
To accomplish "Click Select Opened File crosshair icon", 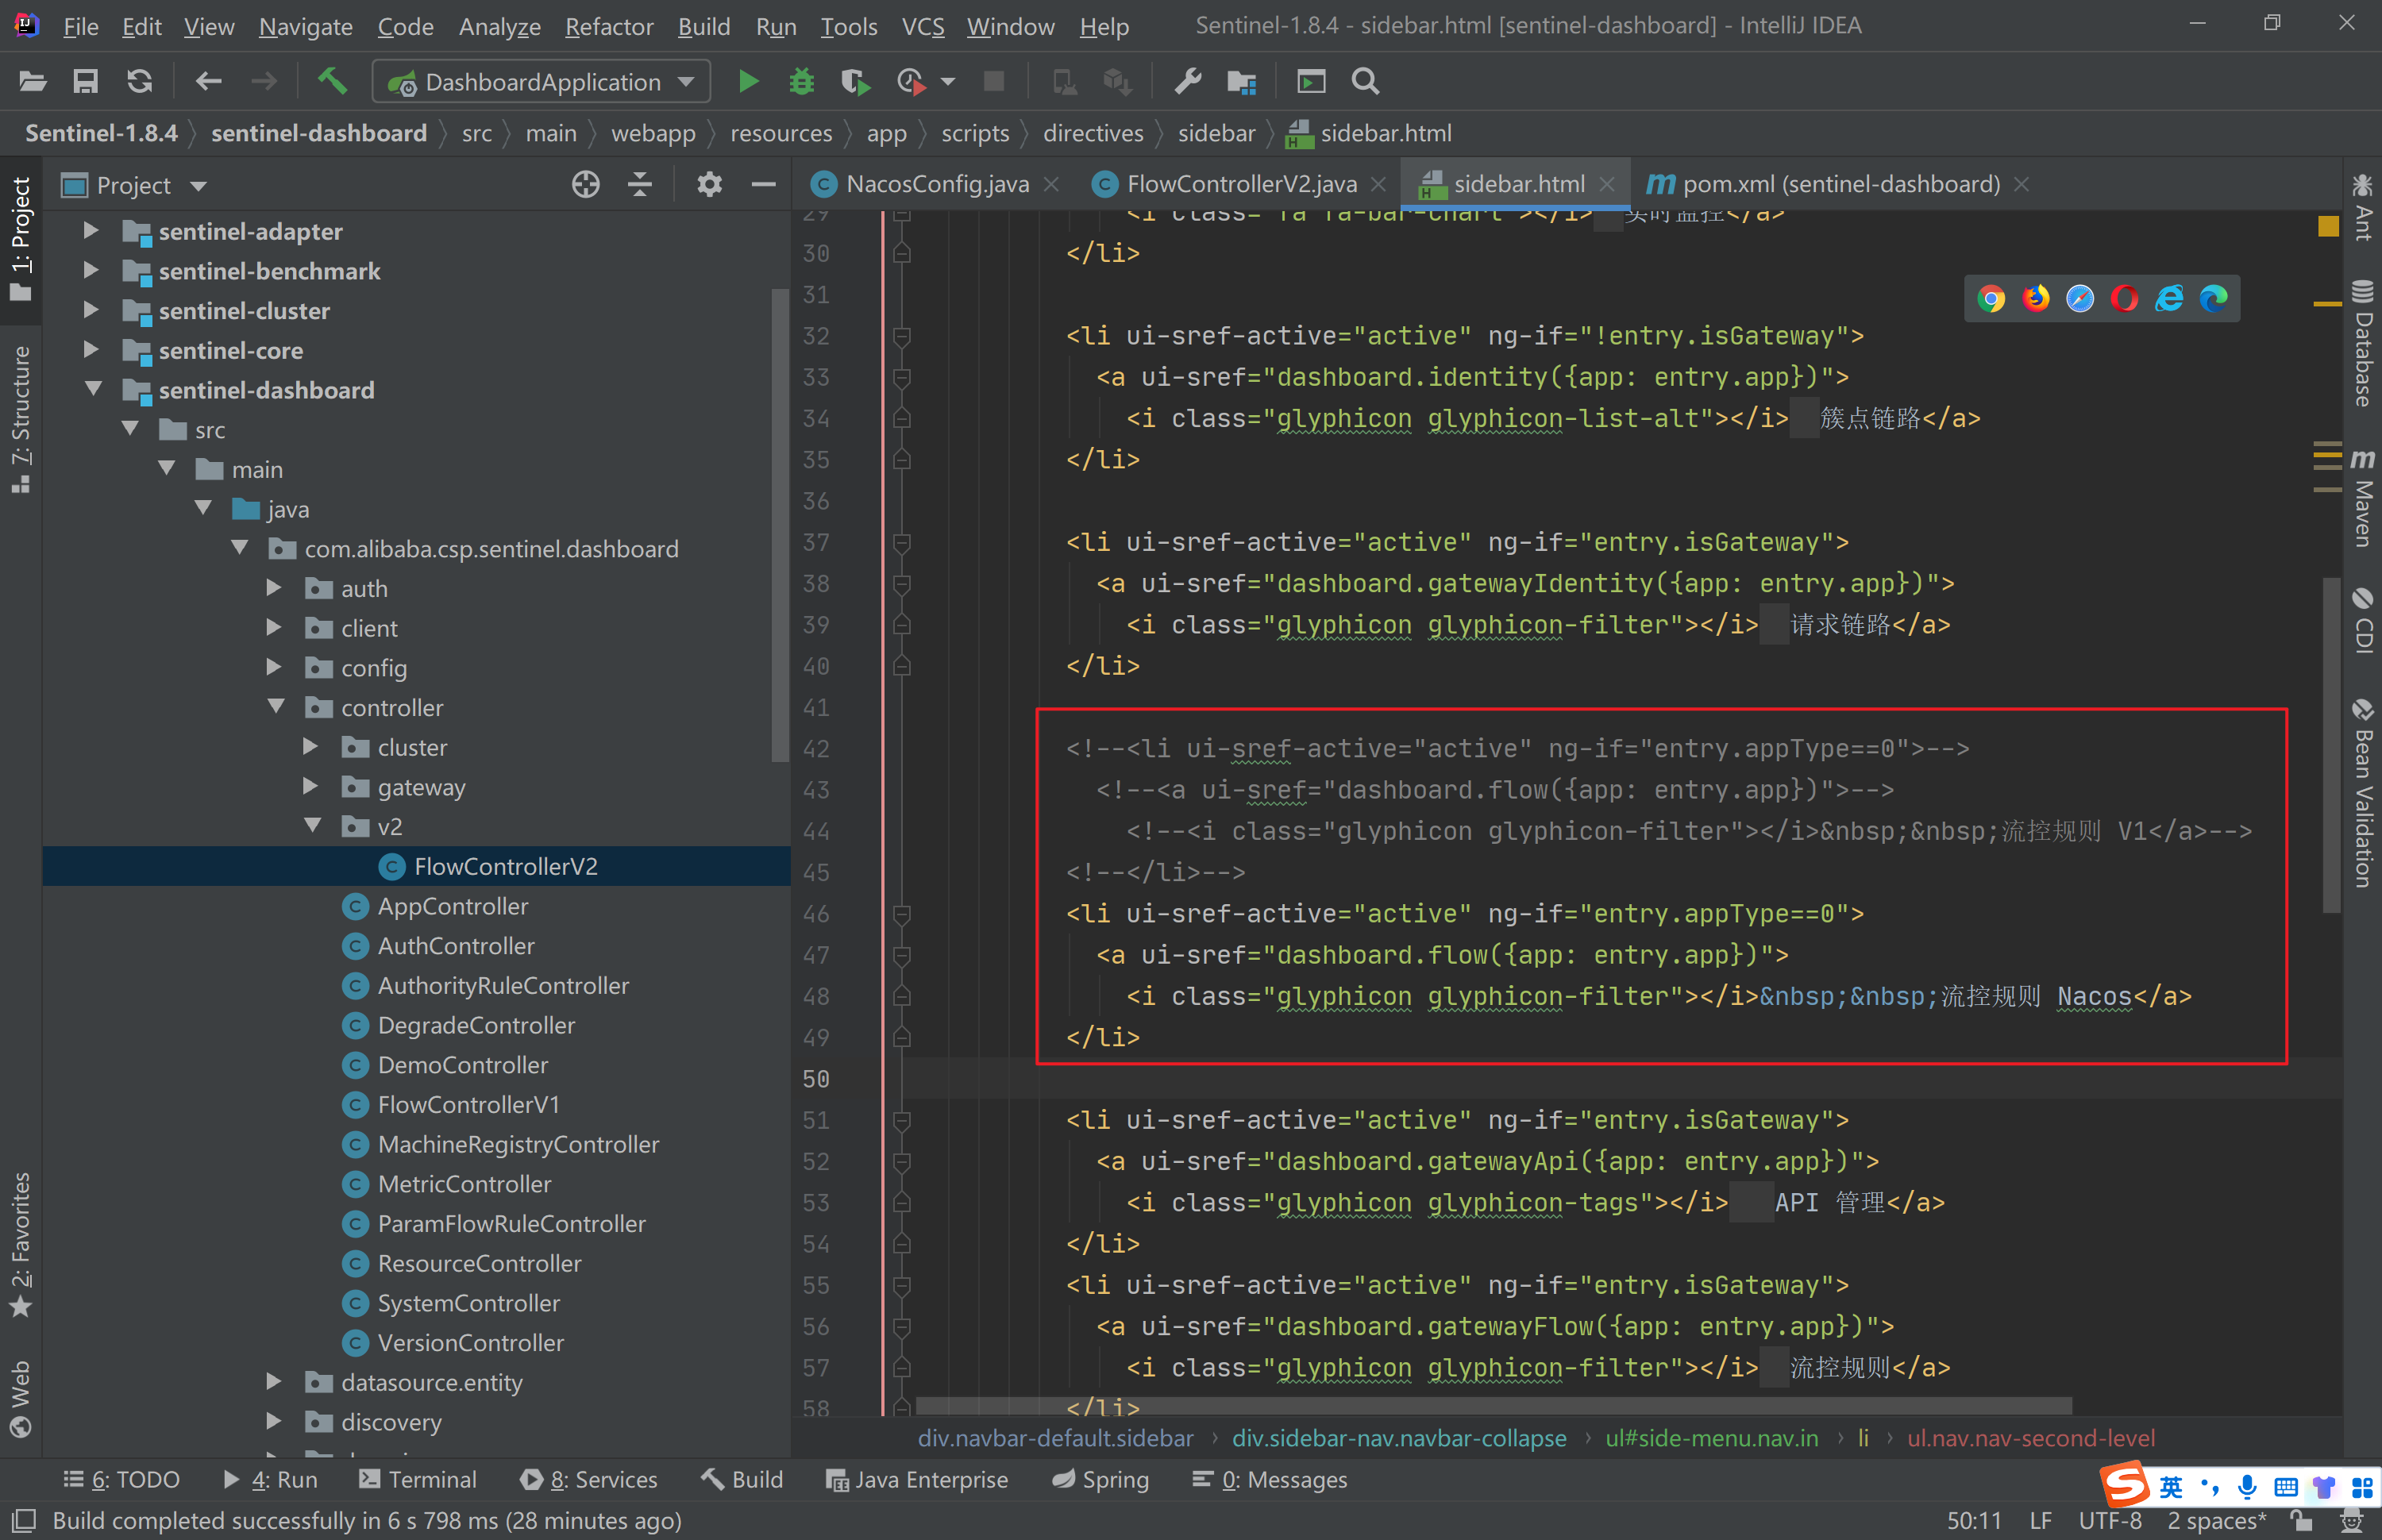I will point(586,185).
